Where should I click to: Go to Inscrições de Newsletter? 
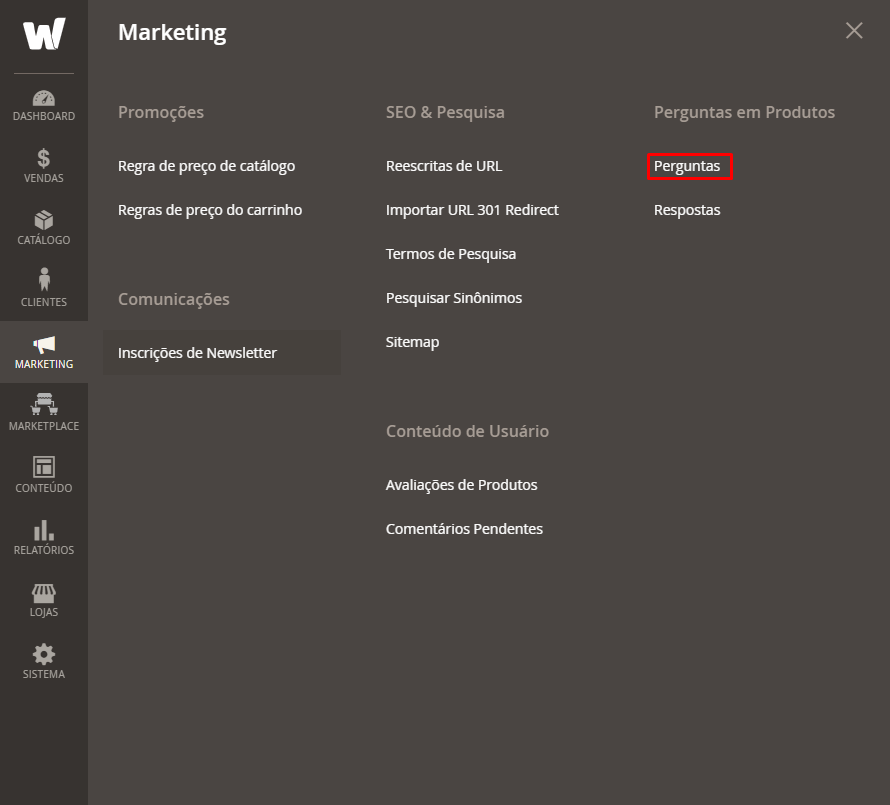coord(198,353)
